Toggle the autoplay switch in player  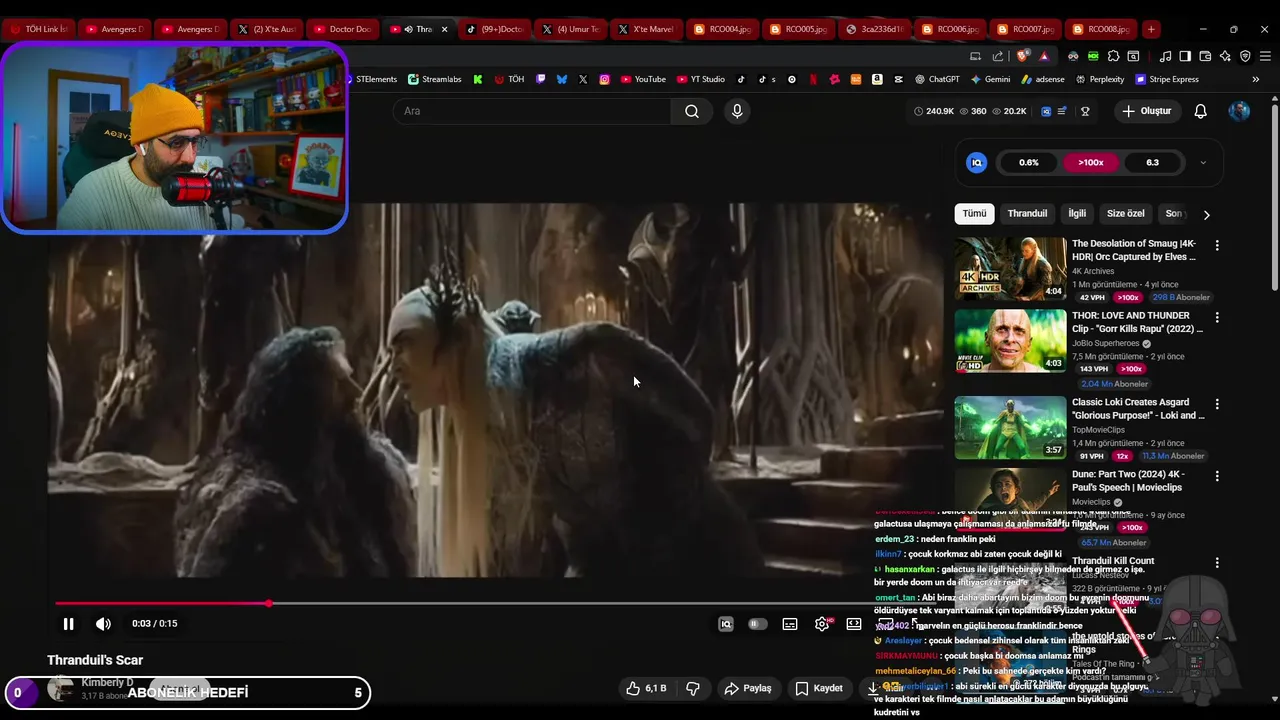758,624
